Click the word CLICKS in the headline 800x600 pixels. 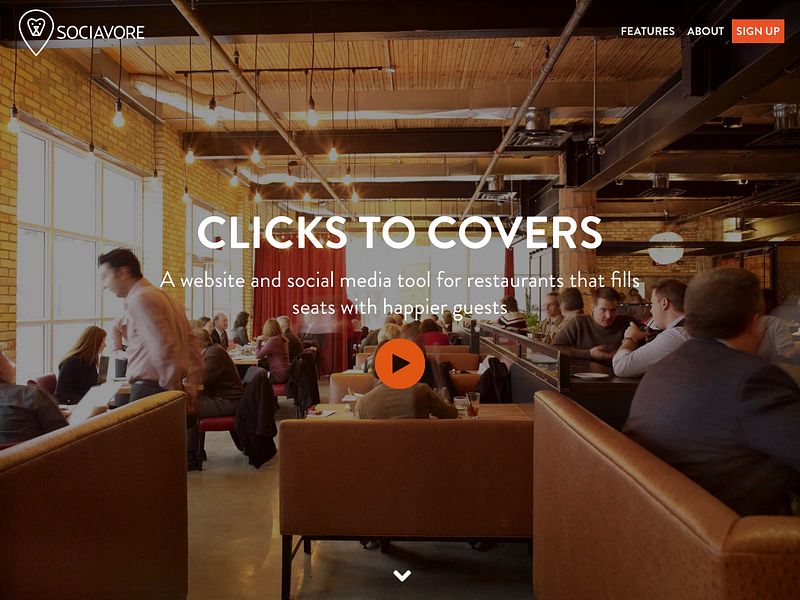tap(272, 233)
